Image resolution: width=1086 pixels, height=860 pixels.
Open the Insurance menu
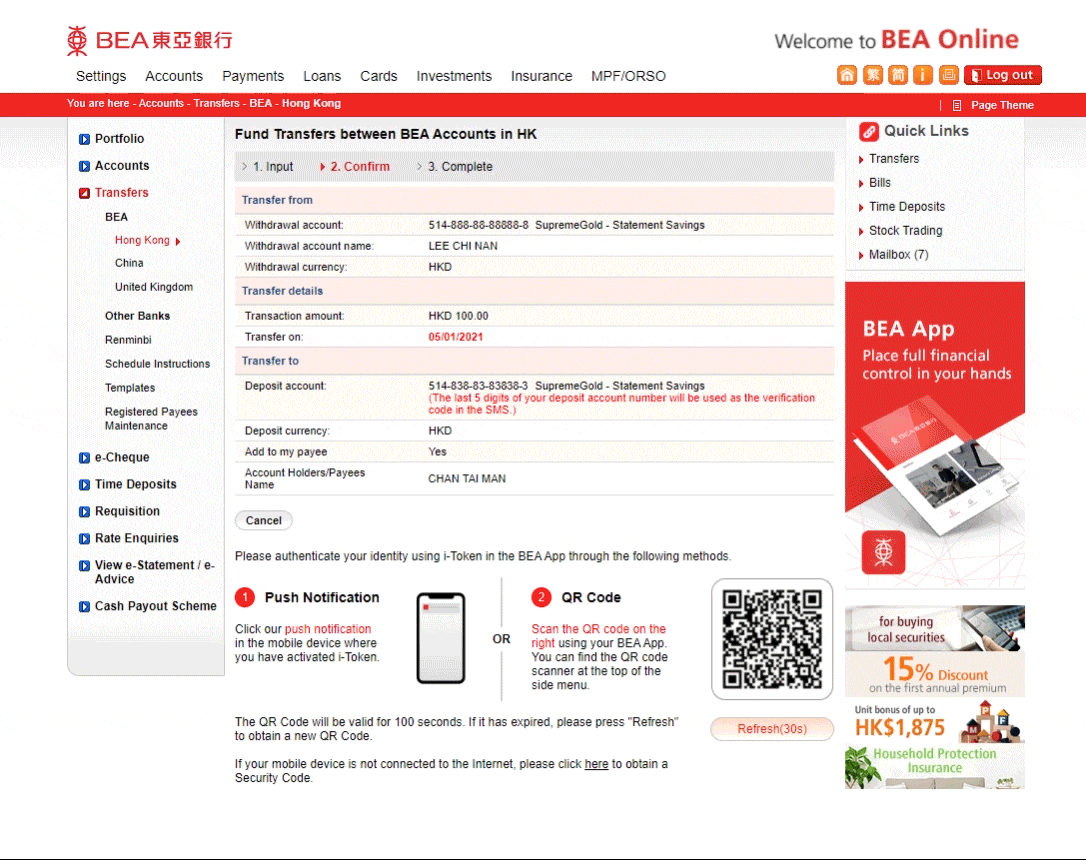click(542, 76)
